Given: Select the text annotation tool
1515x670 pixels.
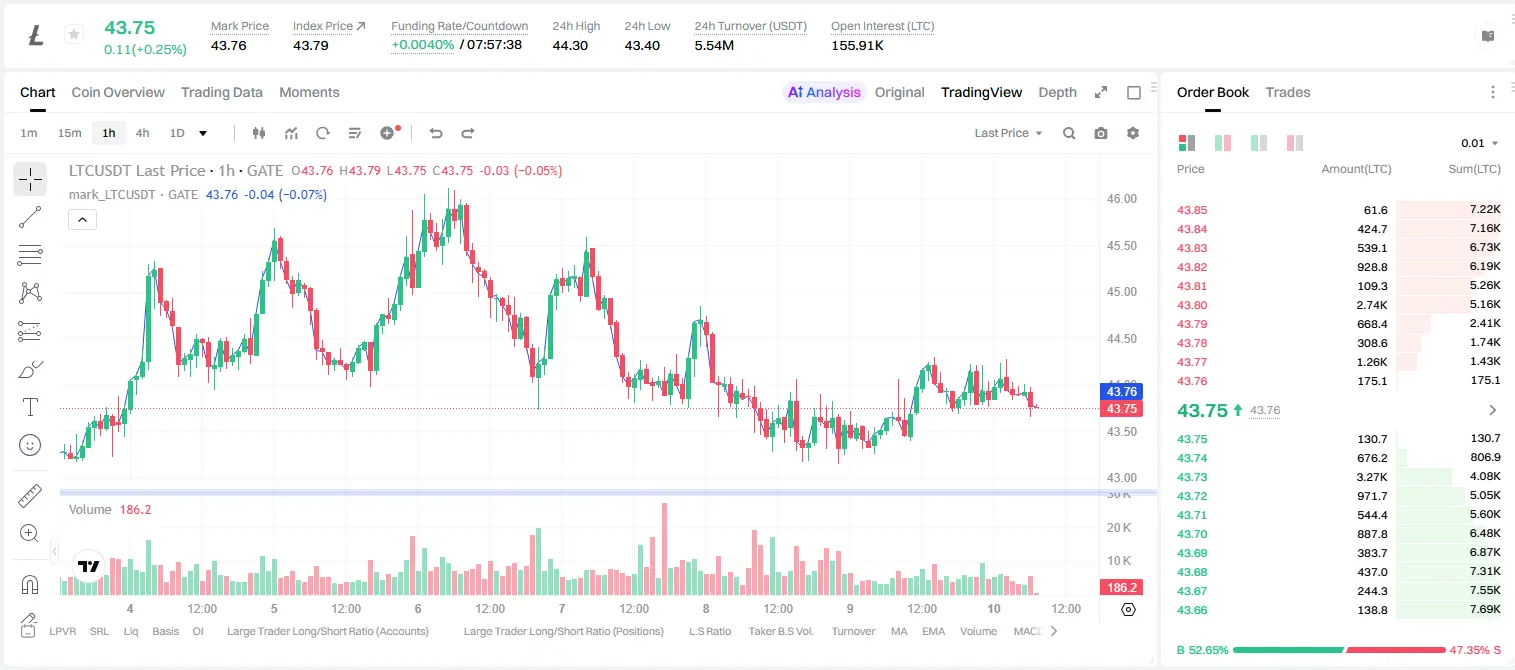Looking at the screenshot, I should click(30, 407).
